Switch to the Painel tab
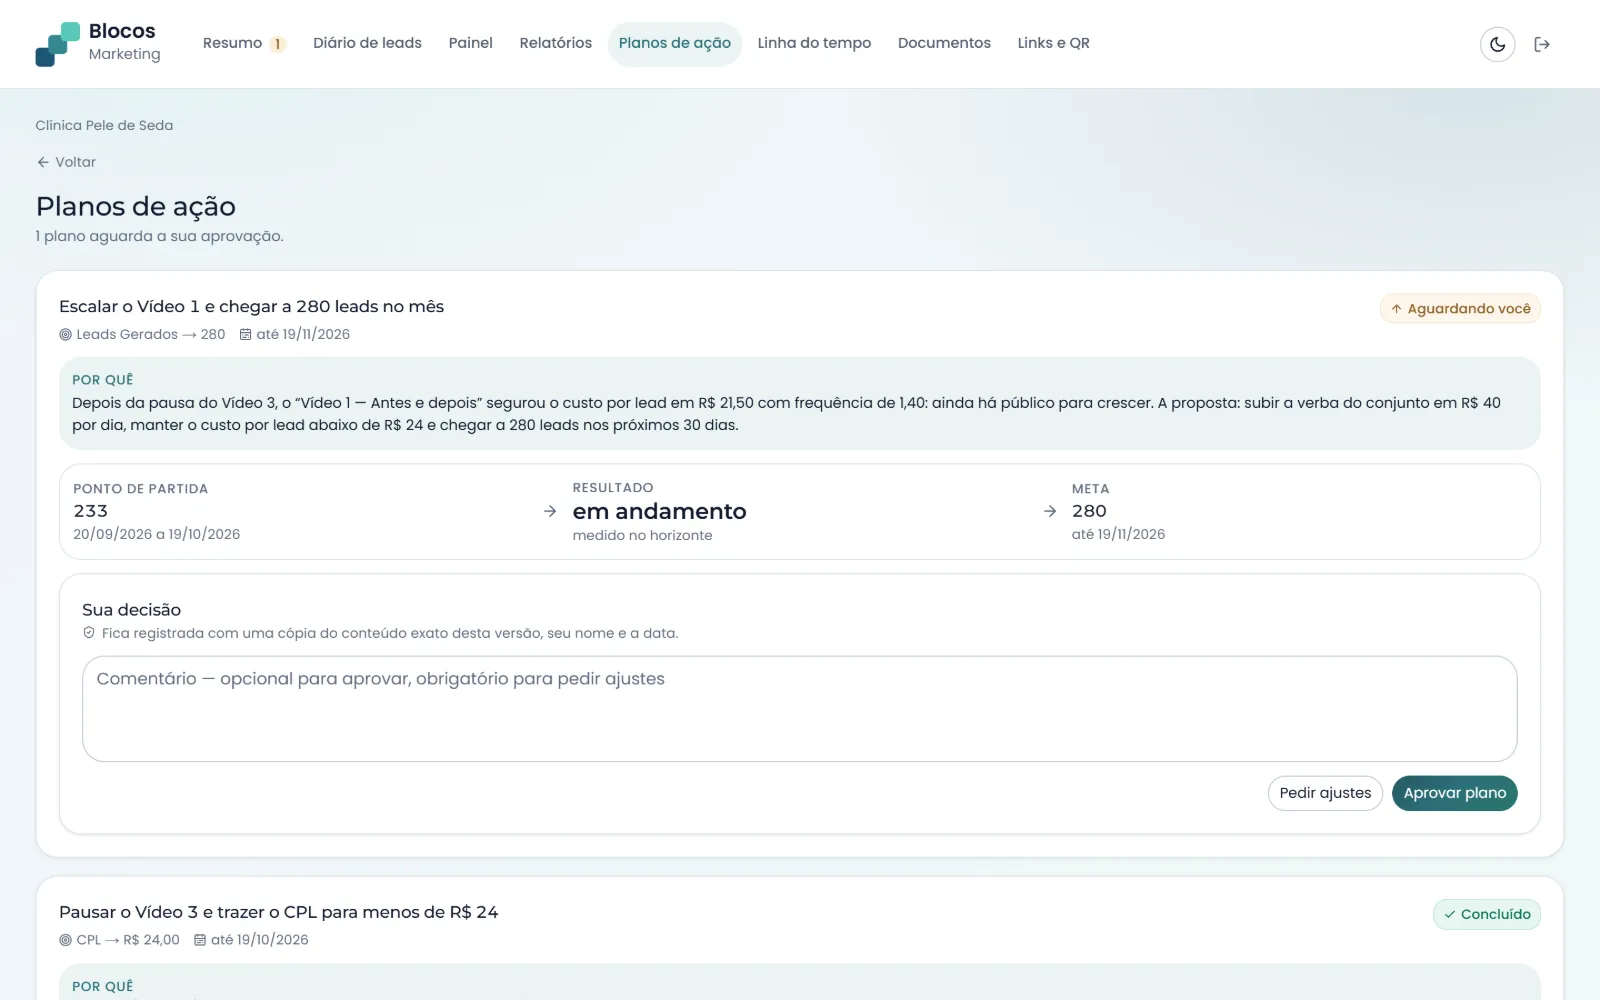 pos(470,43)
